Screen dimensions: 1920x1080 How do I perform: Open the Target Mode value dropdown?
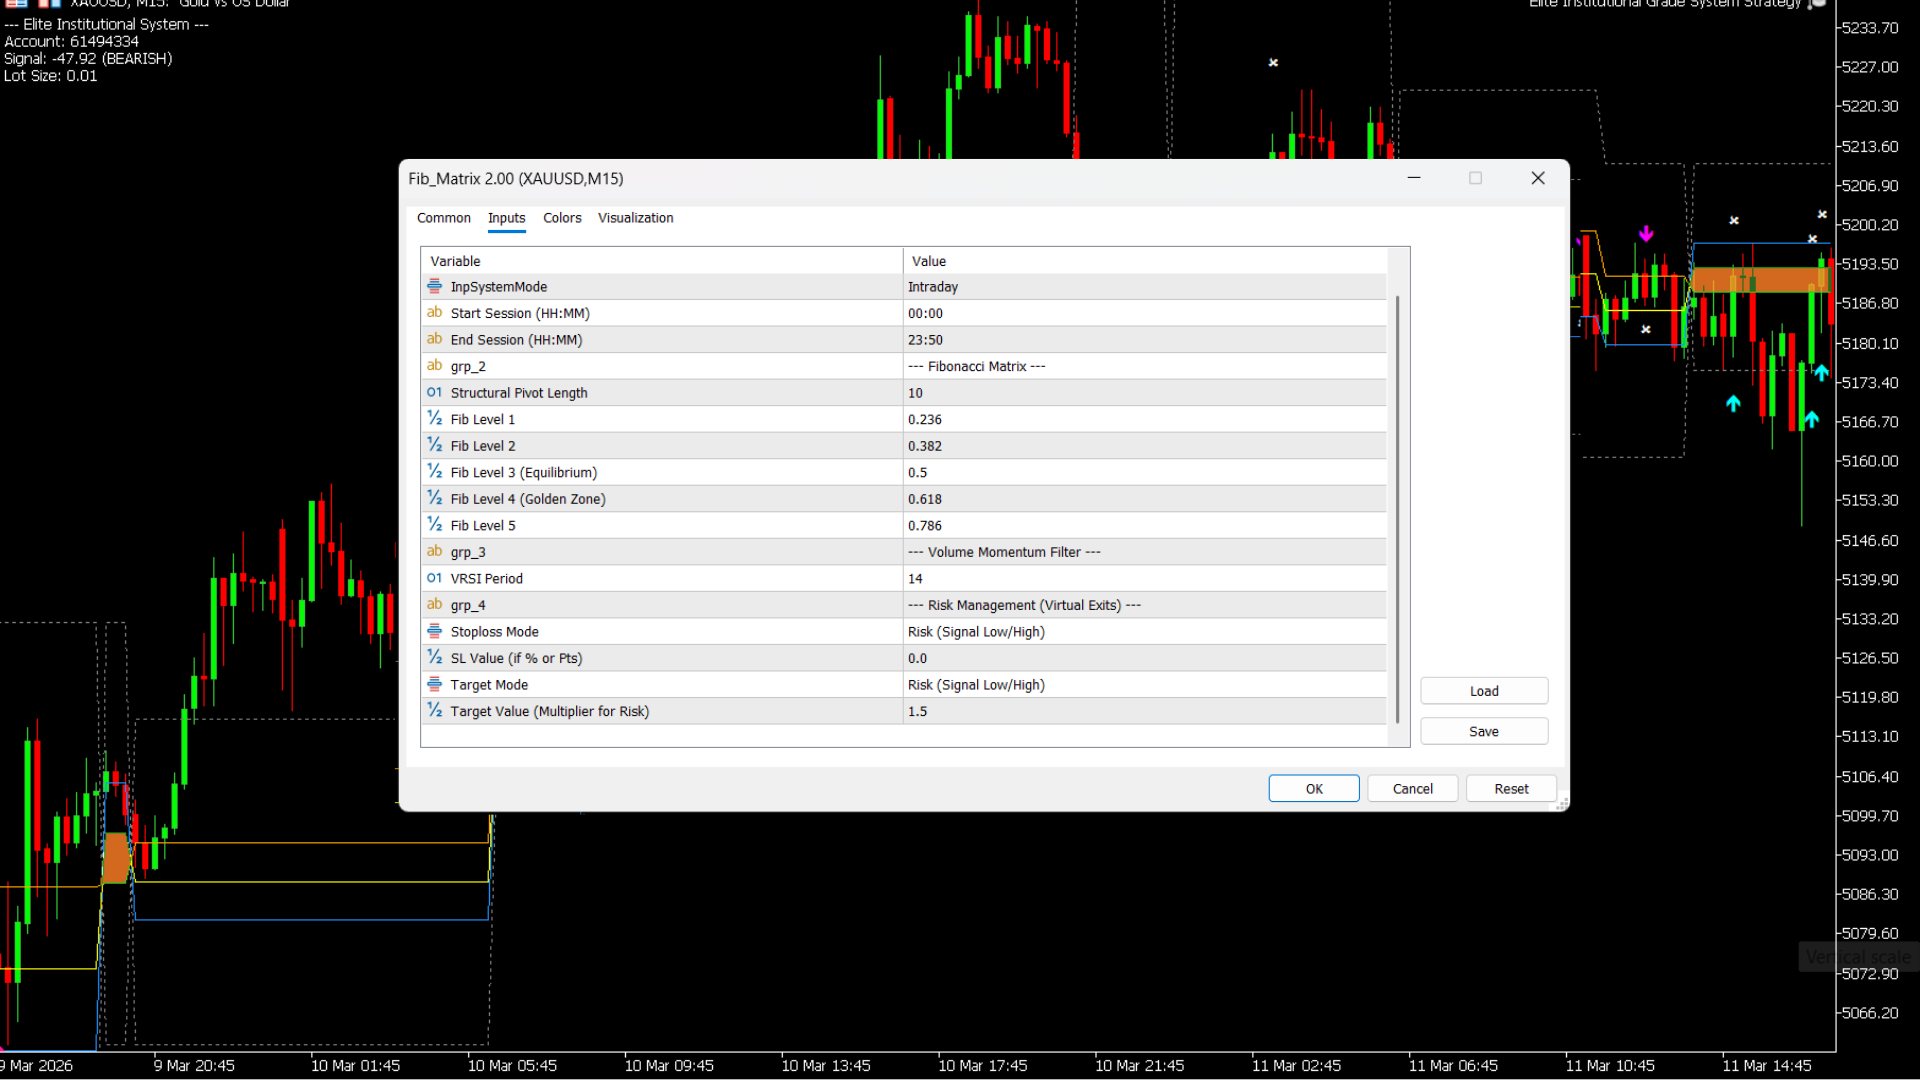[1144, 685]
